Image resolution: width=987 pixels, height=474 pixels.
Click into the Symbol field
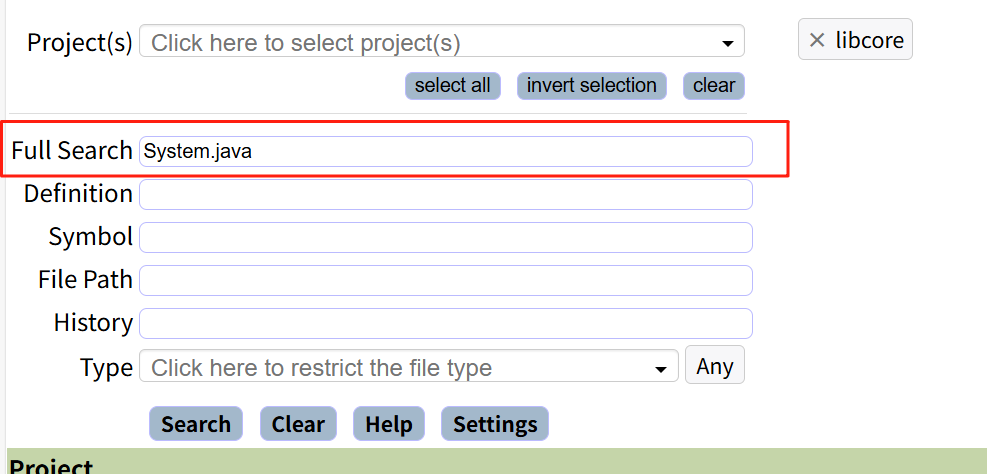445,237
